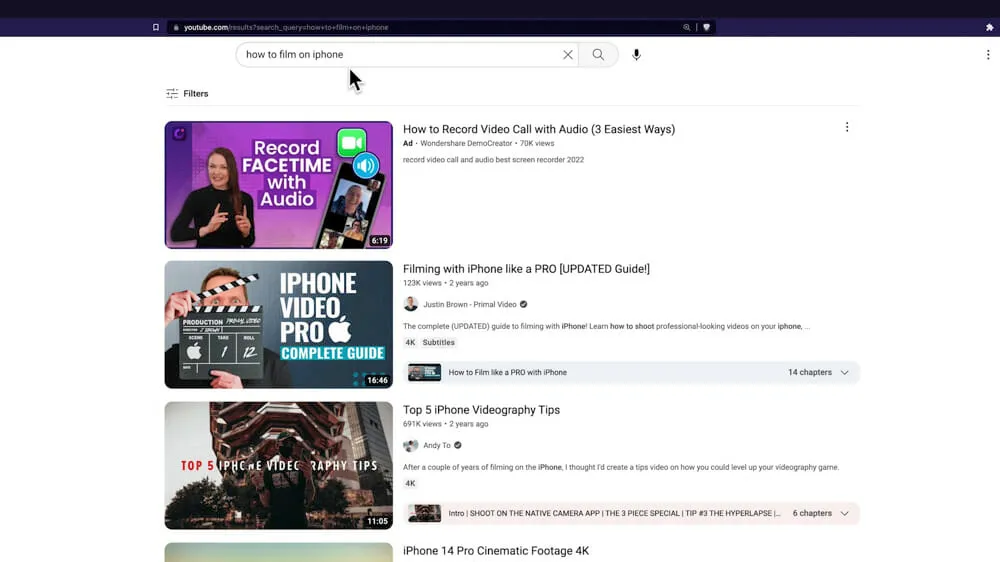Open the zoom icon in the address bar
Screen dimensions: 1000x562
pos(686,27)
